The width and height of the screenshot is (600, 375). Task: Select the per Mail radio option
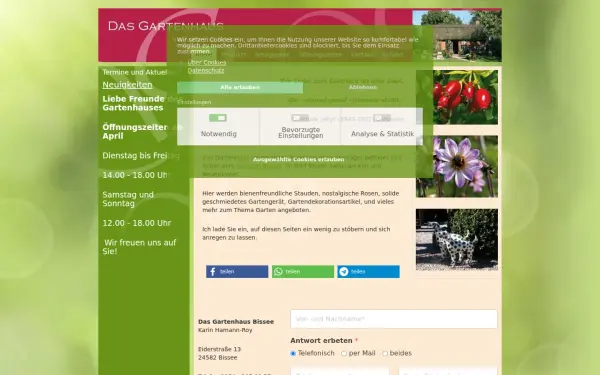coord(344,354)
